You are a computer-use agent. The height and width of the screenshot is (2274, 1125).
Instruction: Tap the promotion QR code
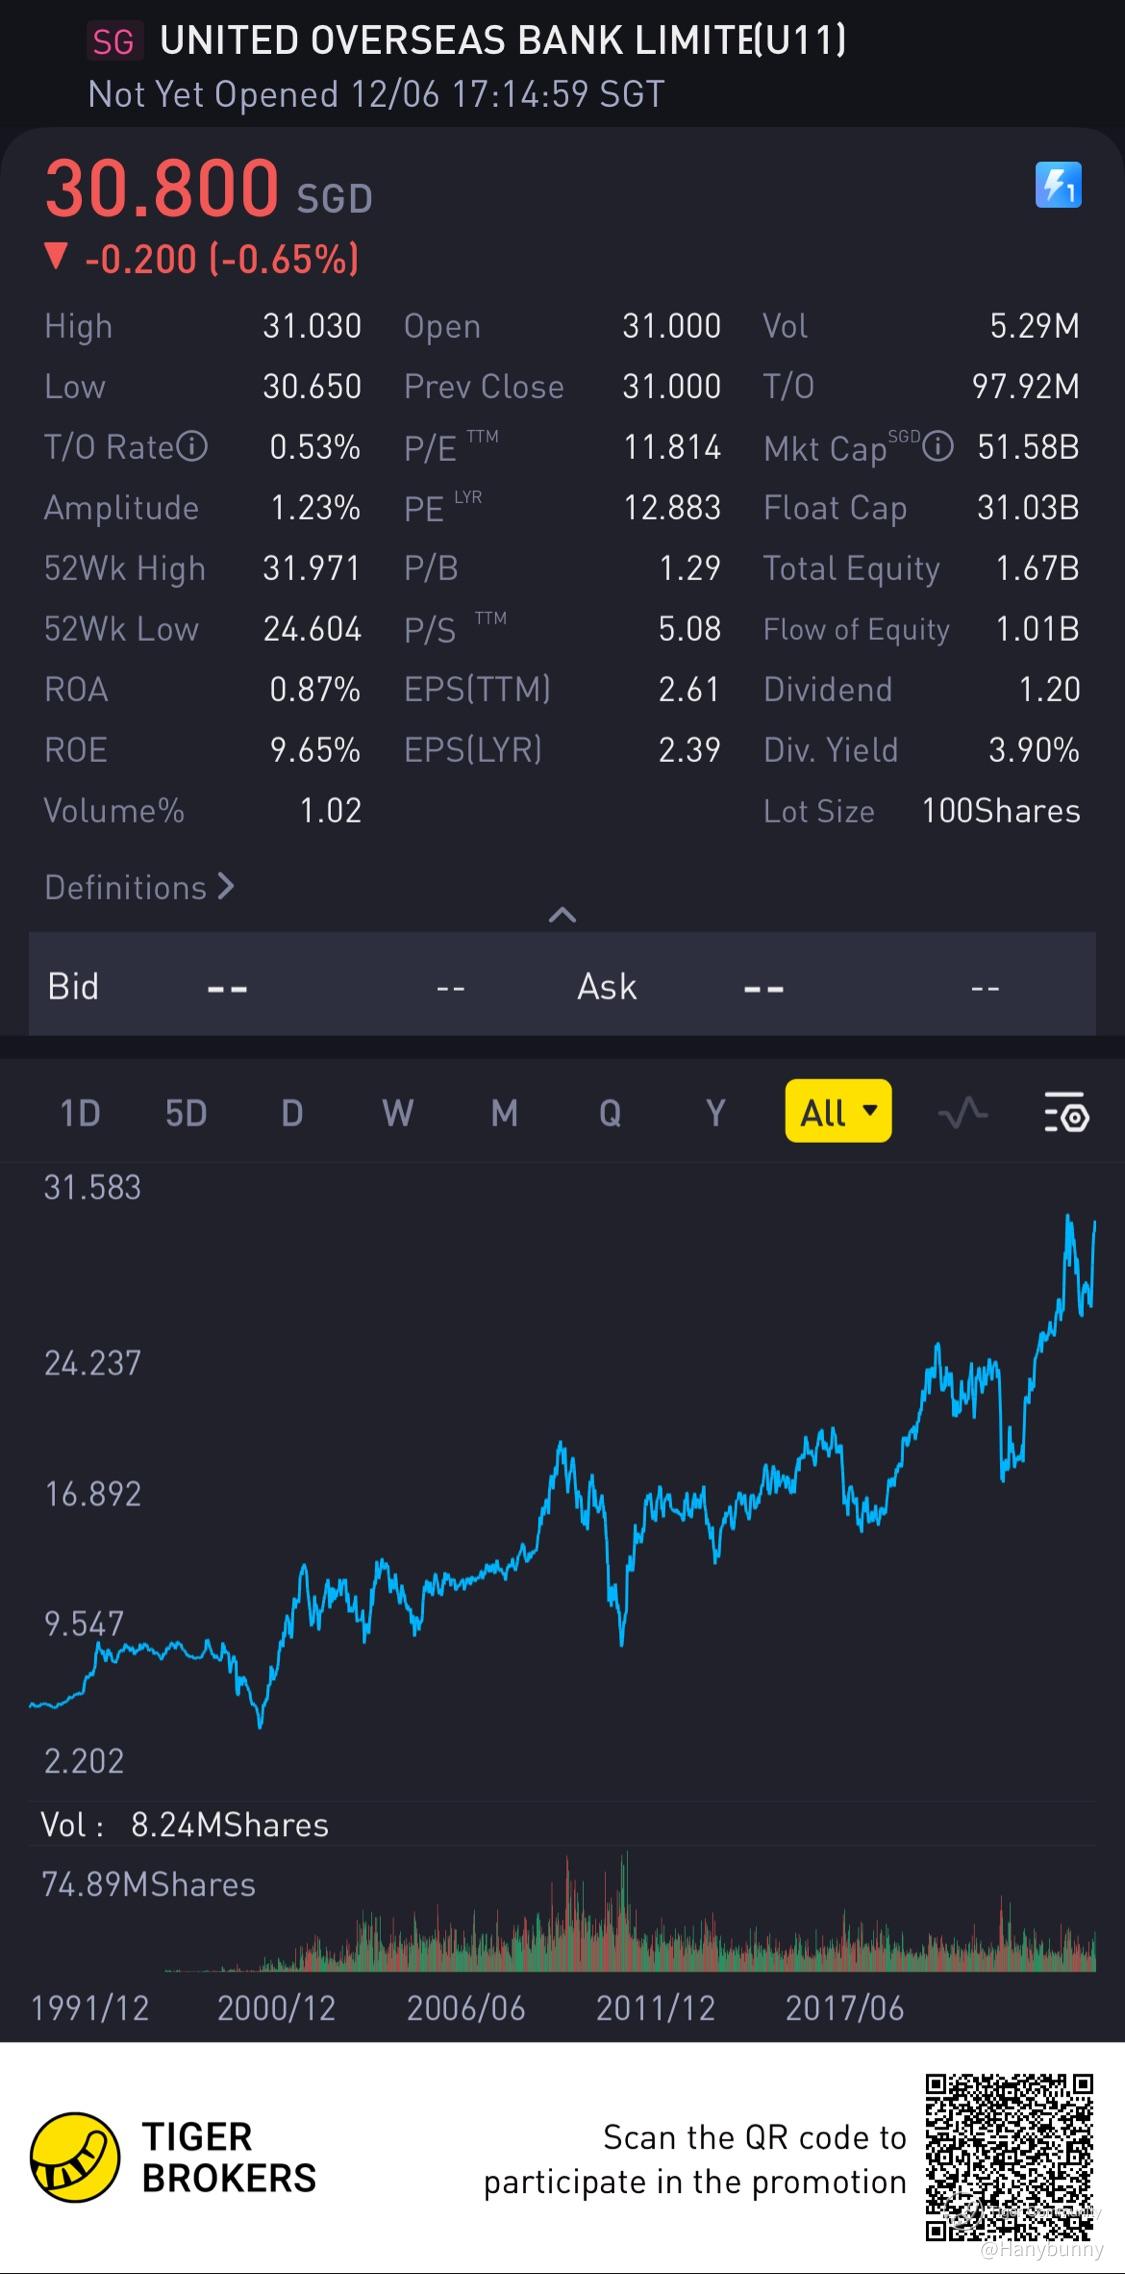pyautogui.click(x=1009, y=2157)
